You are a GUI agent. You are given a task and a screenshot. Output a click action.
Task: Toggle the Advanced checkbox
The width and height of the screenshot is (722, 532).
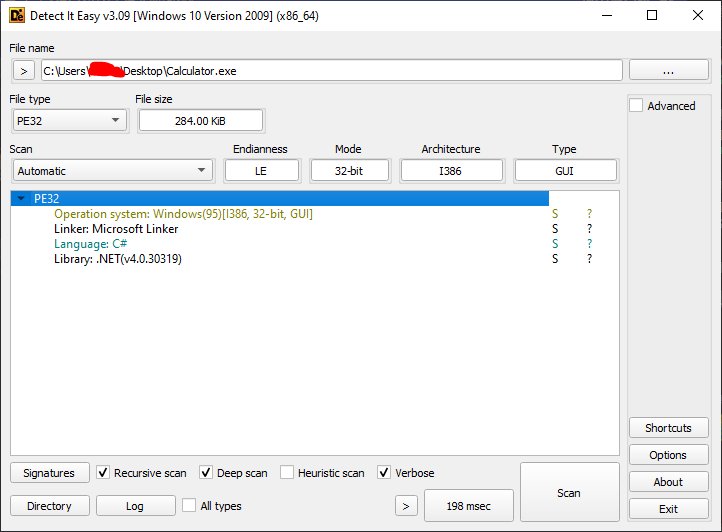point(636,105)
